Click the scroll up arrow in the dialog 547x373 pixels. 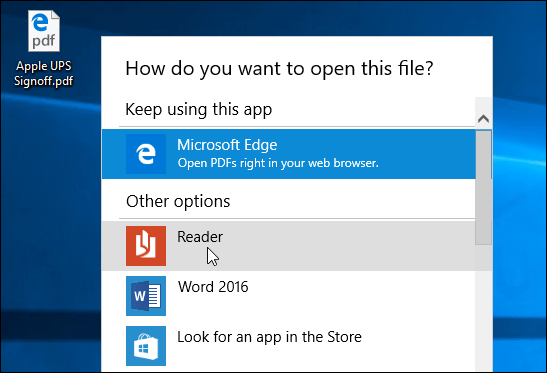pos(484,119)
